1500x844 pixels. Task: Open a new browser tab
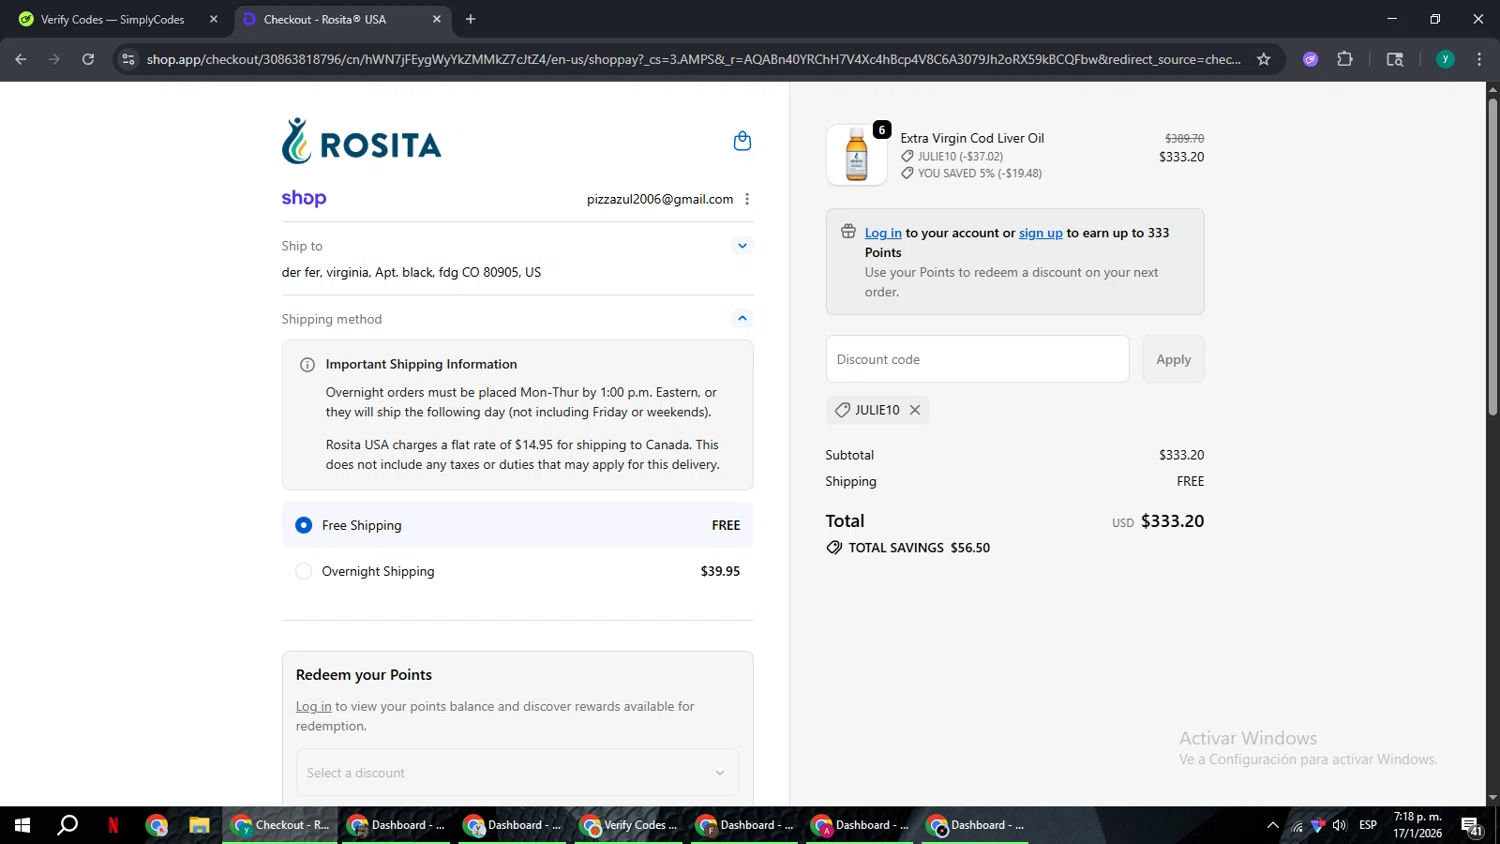pyautogui.click(x=470, y=19)
